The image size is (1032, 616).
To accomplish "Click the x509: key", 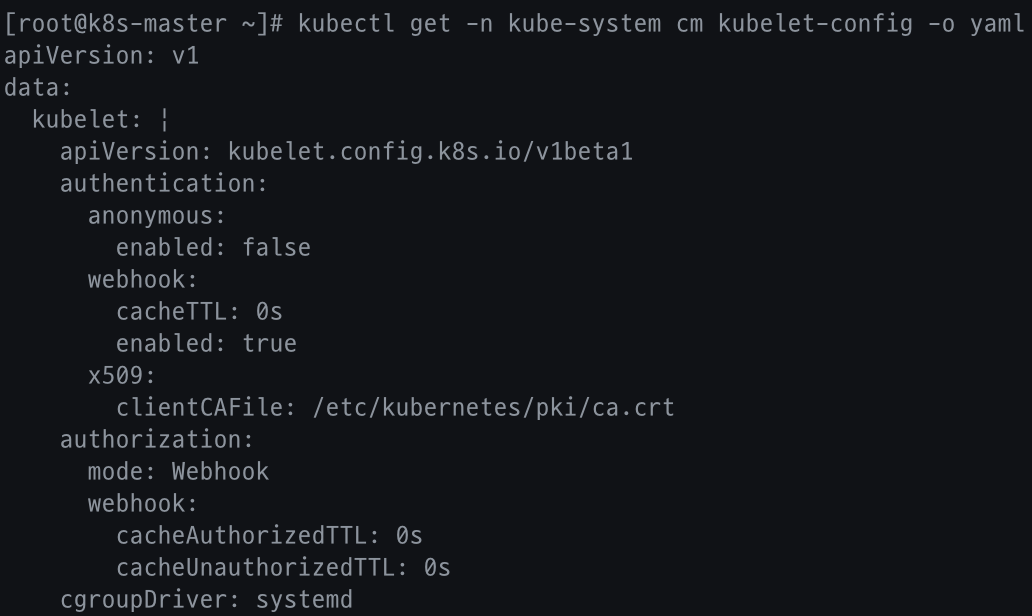I will [x=122, y=376].
